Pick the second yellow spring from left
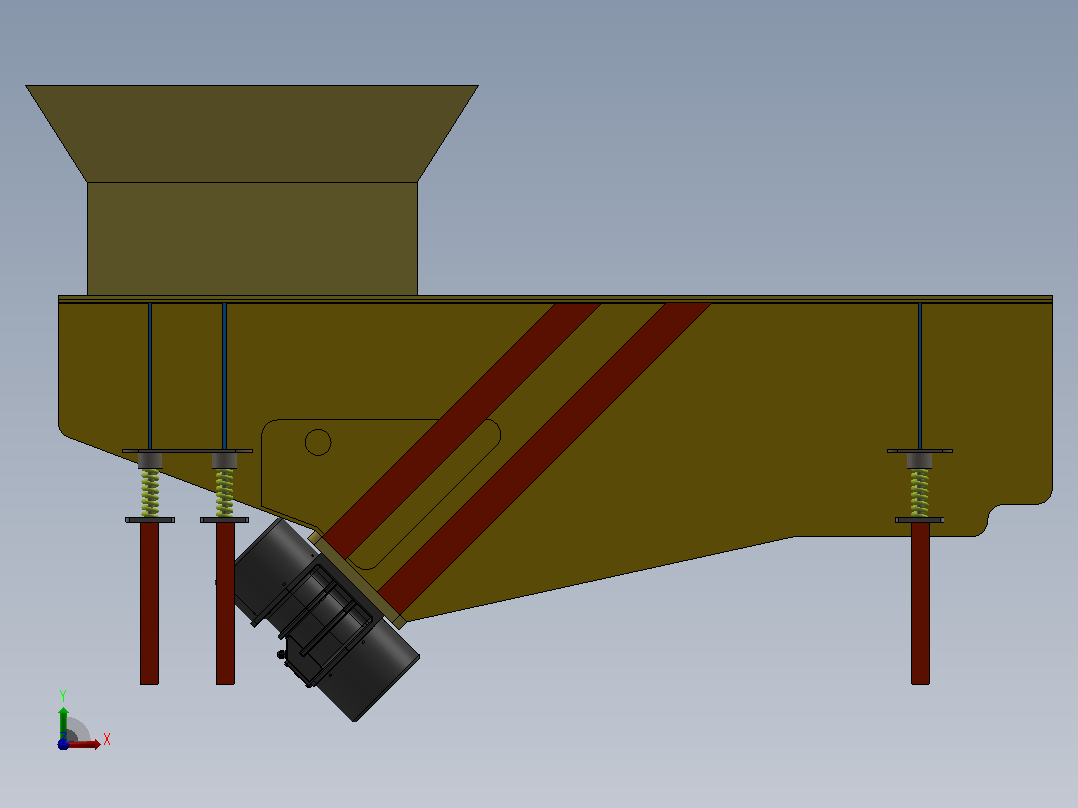Screen dimensions: 1078x808 pyautogui.click(x=224, y=492)
